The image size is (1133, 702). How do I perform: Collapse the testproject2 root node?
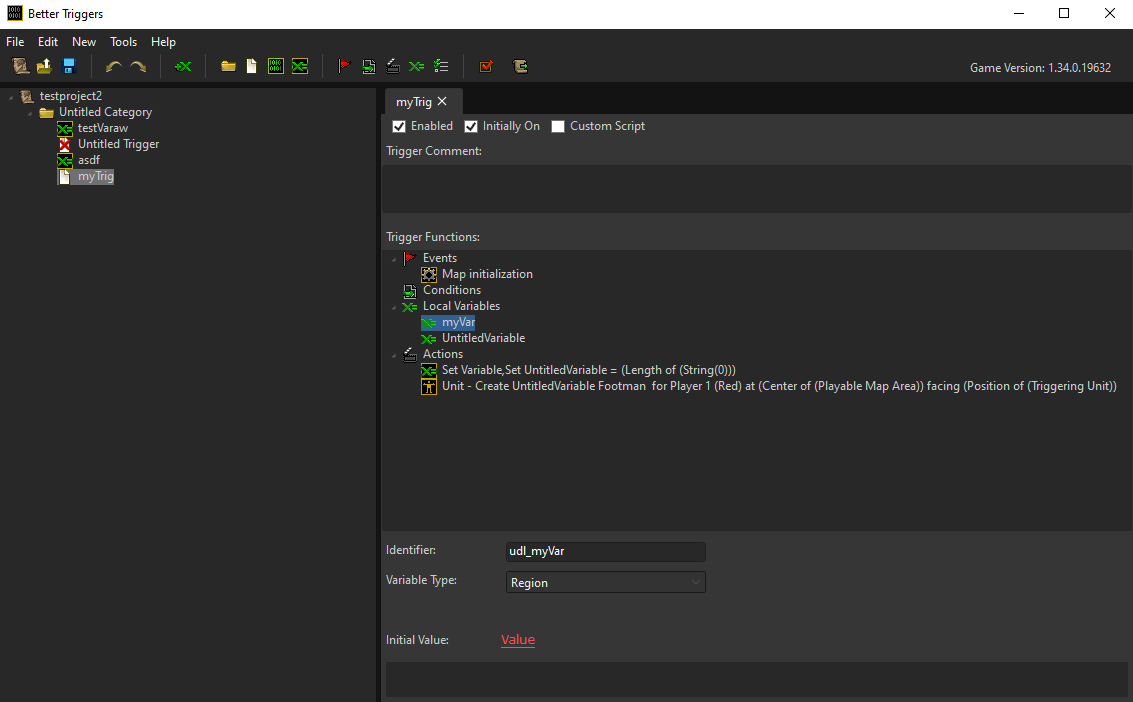tap(11, 97)
